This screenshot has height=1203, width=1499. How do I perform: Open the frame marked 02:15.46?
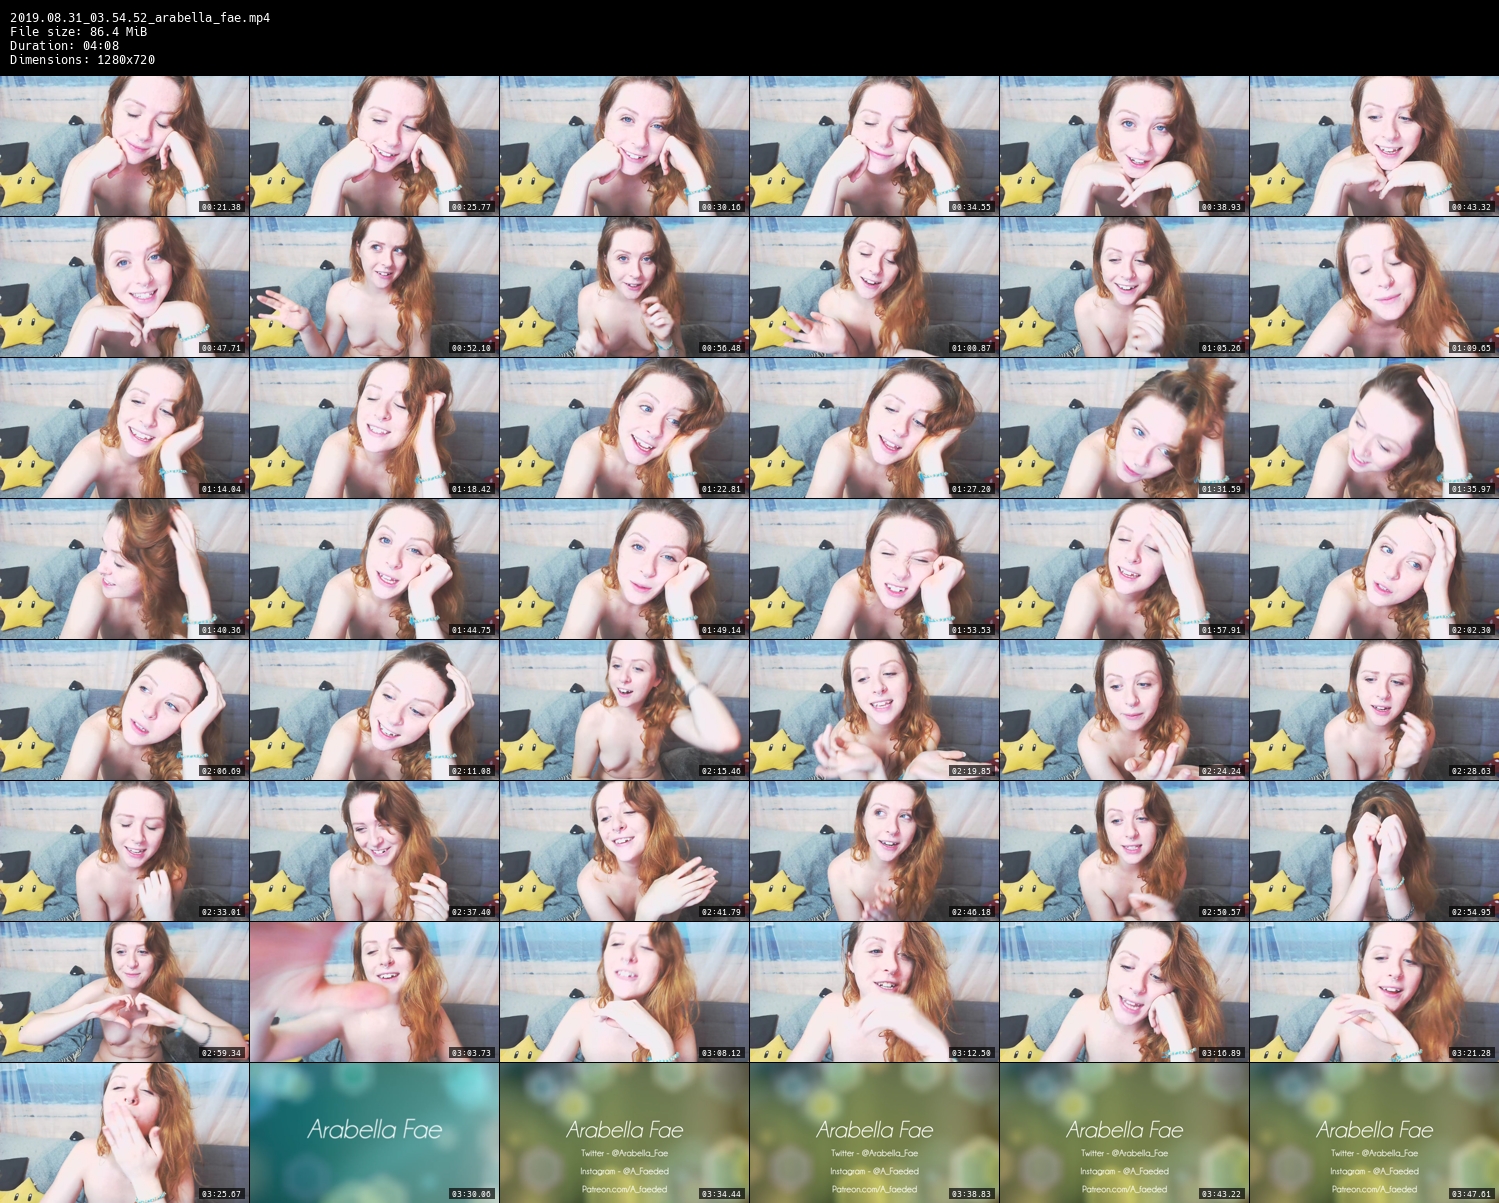click(x=624, y=710)
